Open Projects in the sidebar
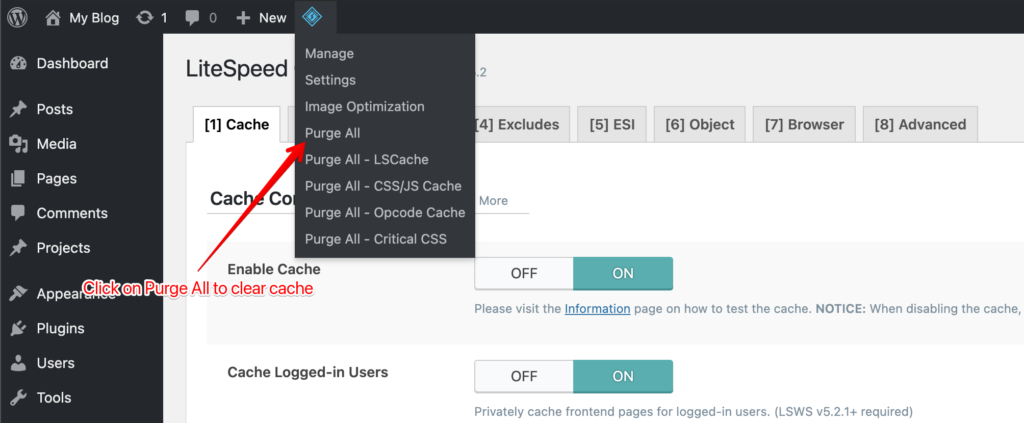 click(63, 247)
